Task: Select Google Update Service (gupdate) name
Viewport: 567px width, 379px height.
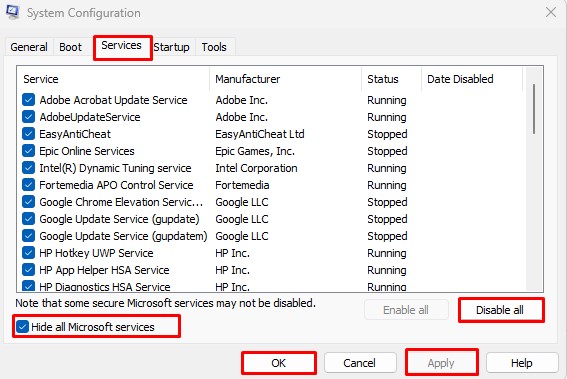Action: [120, 219]
